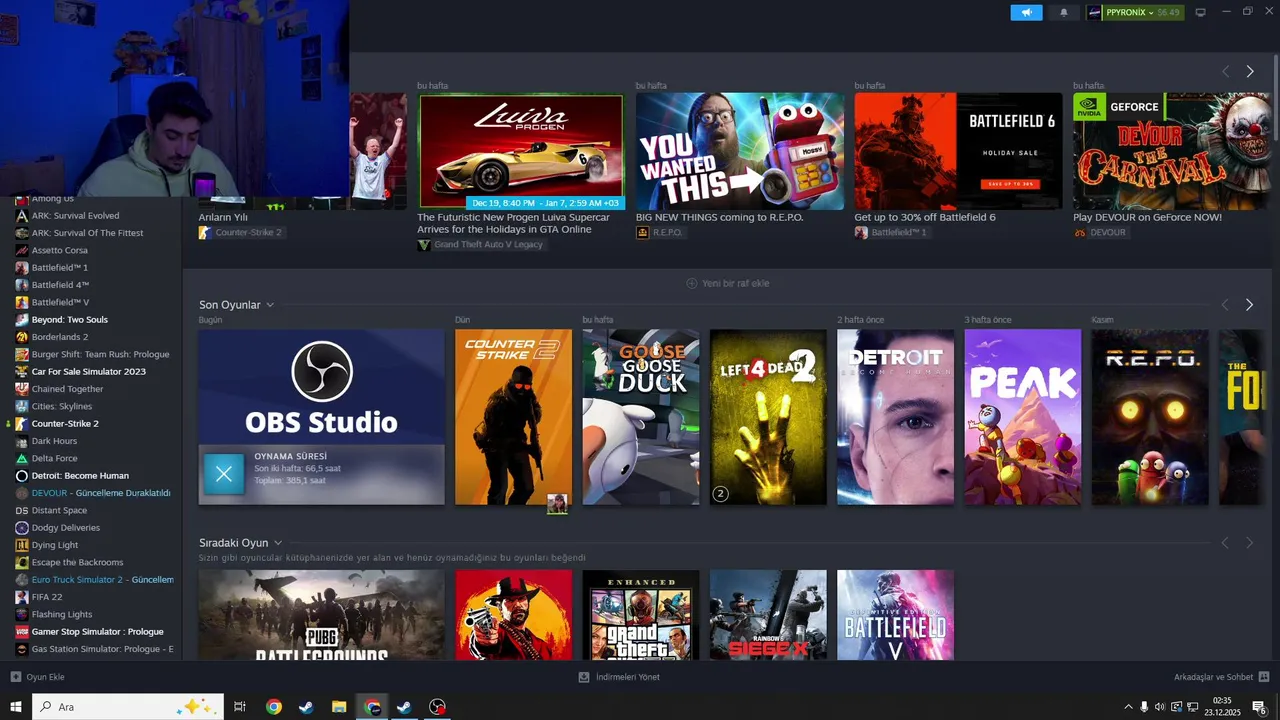1280x720 pixels.
Task: Click the Borderlands 2 icon in library list
Action: tap(22, 337)
